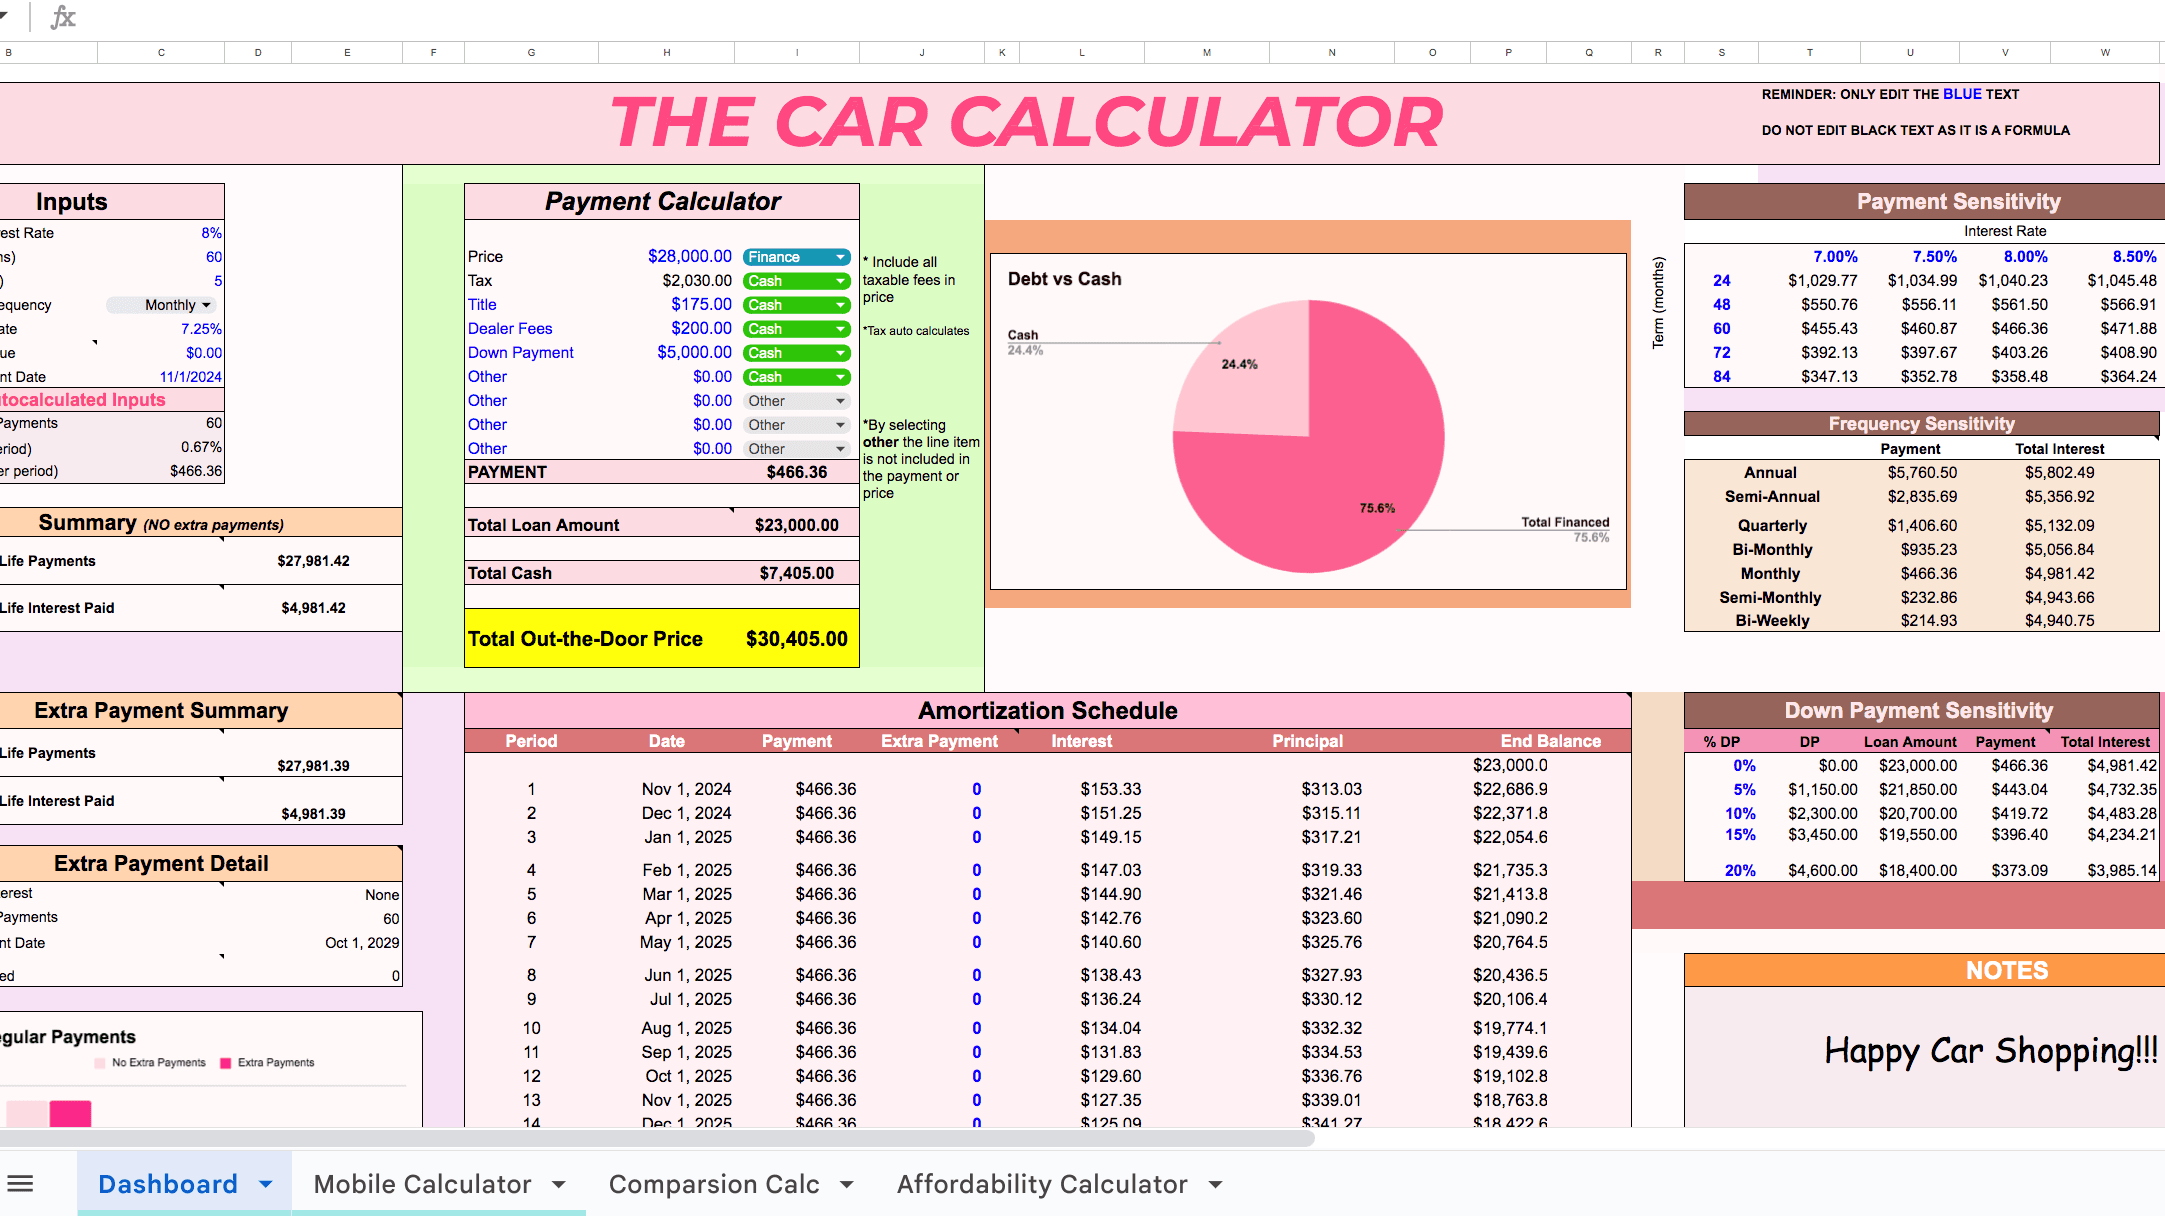Screen dimensions: 2165x1218
Task: Open the Cash dropdown for Down Payment
Action: coord(797,353)
